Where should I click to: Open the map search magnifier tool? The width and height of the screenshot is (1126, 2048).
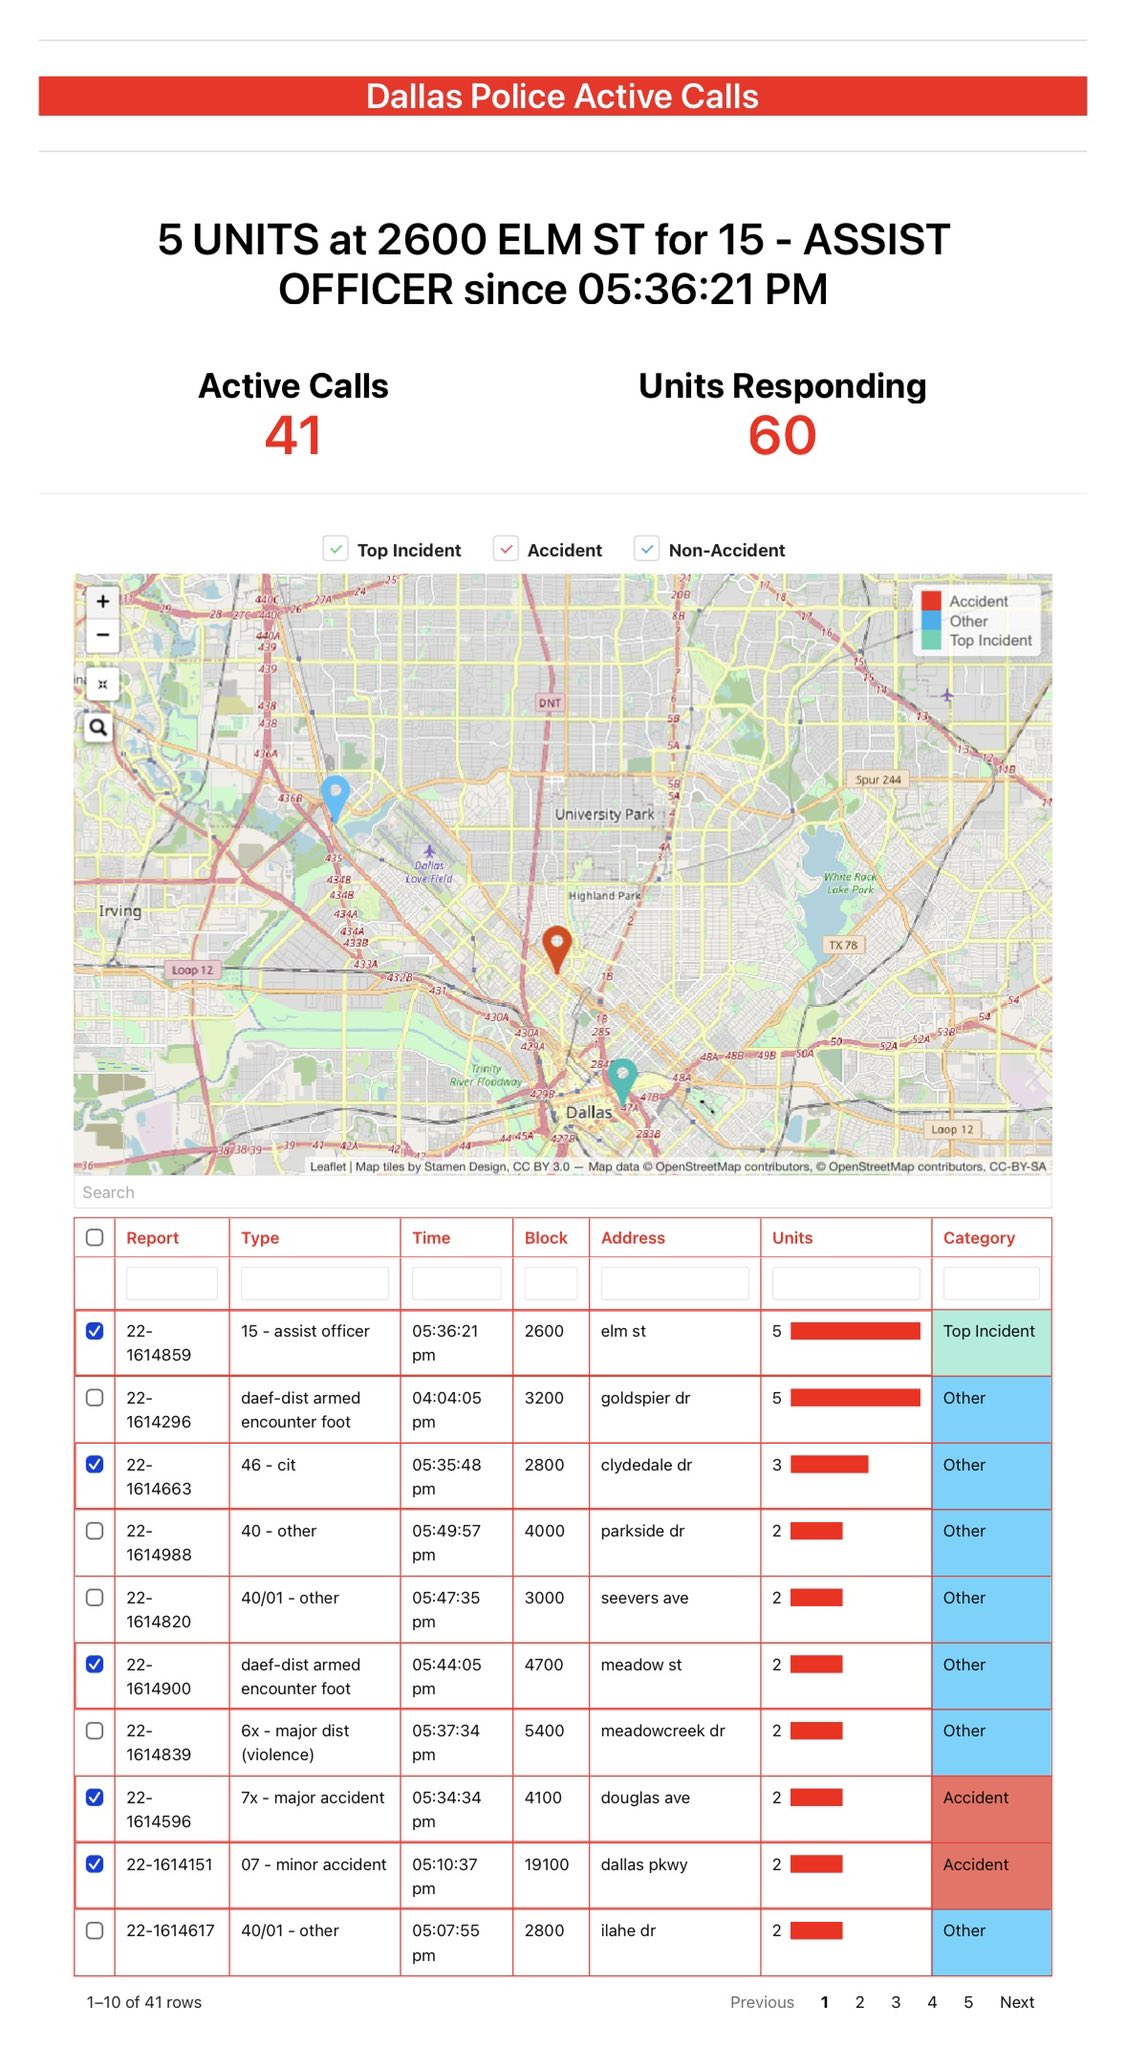tap(98, 727)
